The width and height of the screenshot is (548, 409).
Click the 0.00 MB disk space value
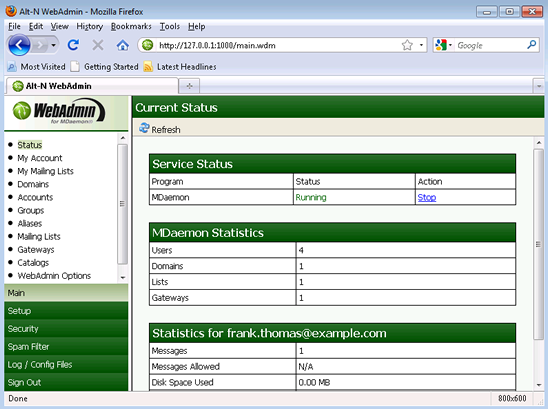(x=314, y=382)
